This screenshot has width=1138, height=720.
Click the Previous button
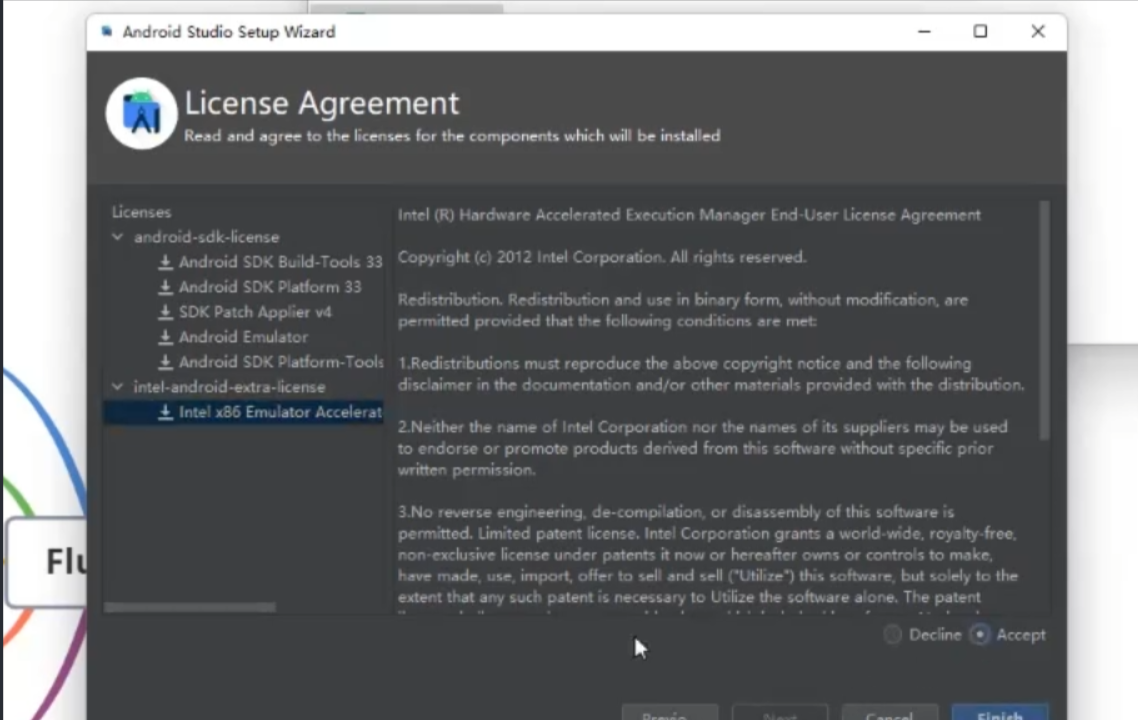[670, 712]
